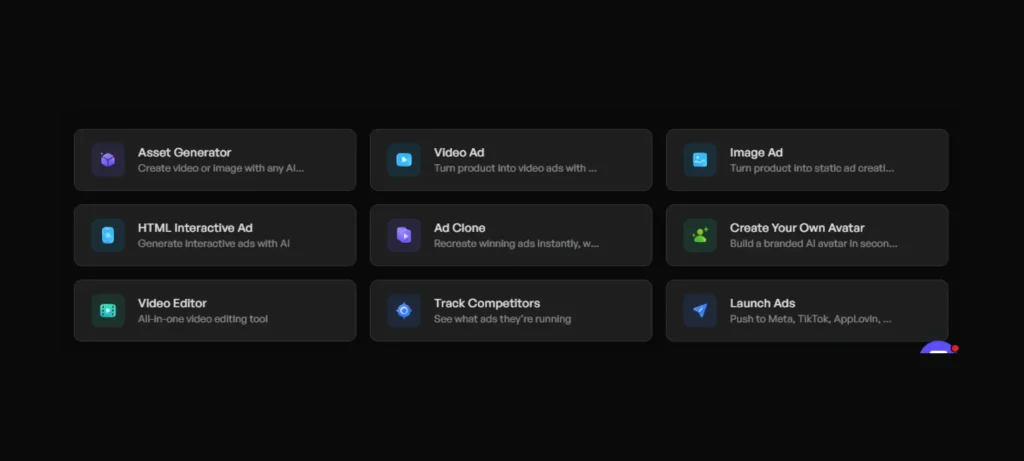Screen dimensions: 1024x461
Task: Click 'Generate interactive ads with AI' text
Action: pos(214,244)
